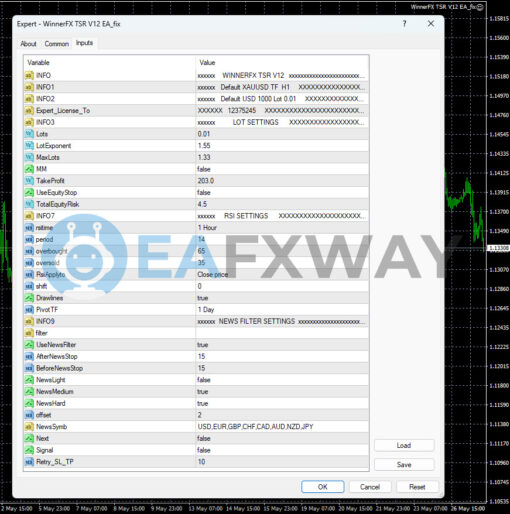Click the Load button

tap(404, 445)
